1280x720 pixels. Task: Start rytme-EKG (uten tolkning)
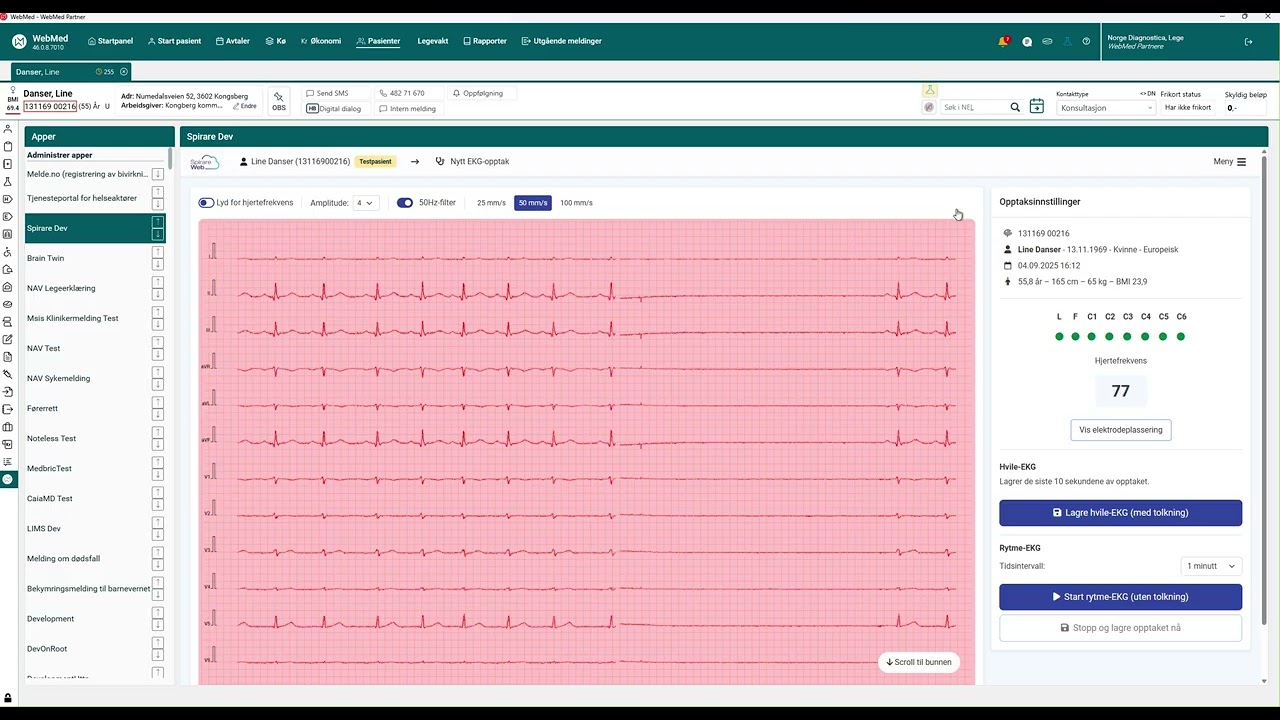pos(1120,597)
